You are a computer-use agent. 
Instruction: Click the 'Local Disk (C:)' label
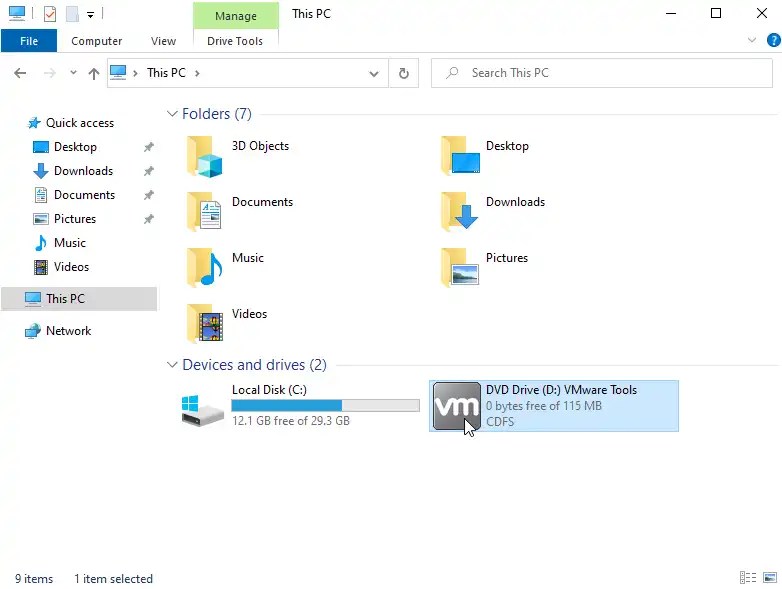[269, 390]
